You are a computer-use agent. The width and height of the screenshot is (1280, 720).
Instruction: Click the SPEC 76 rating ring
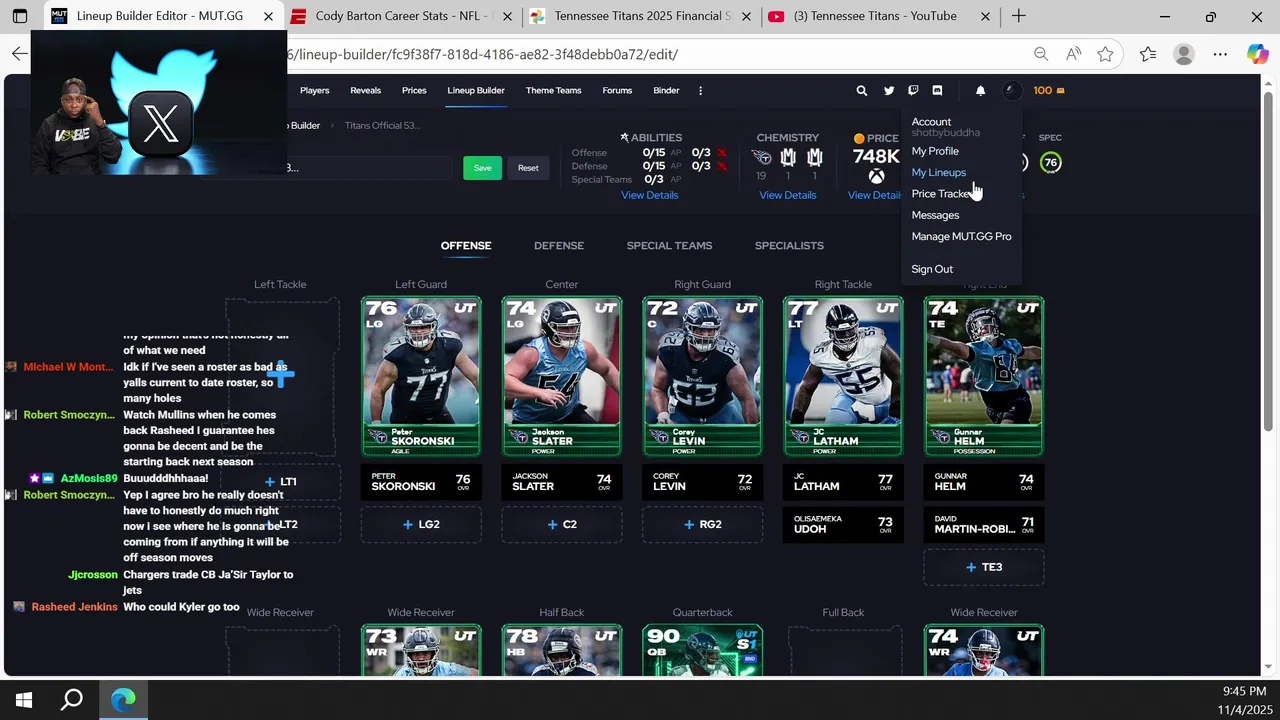(x=1050, y=162)
